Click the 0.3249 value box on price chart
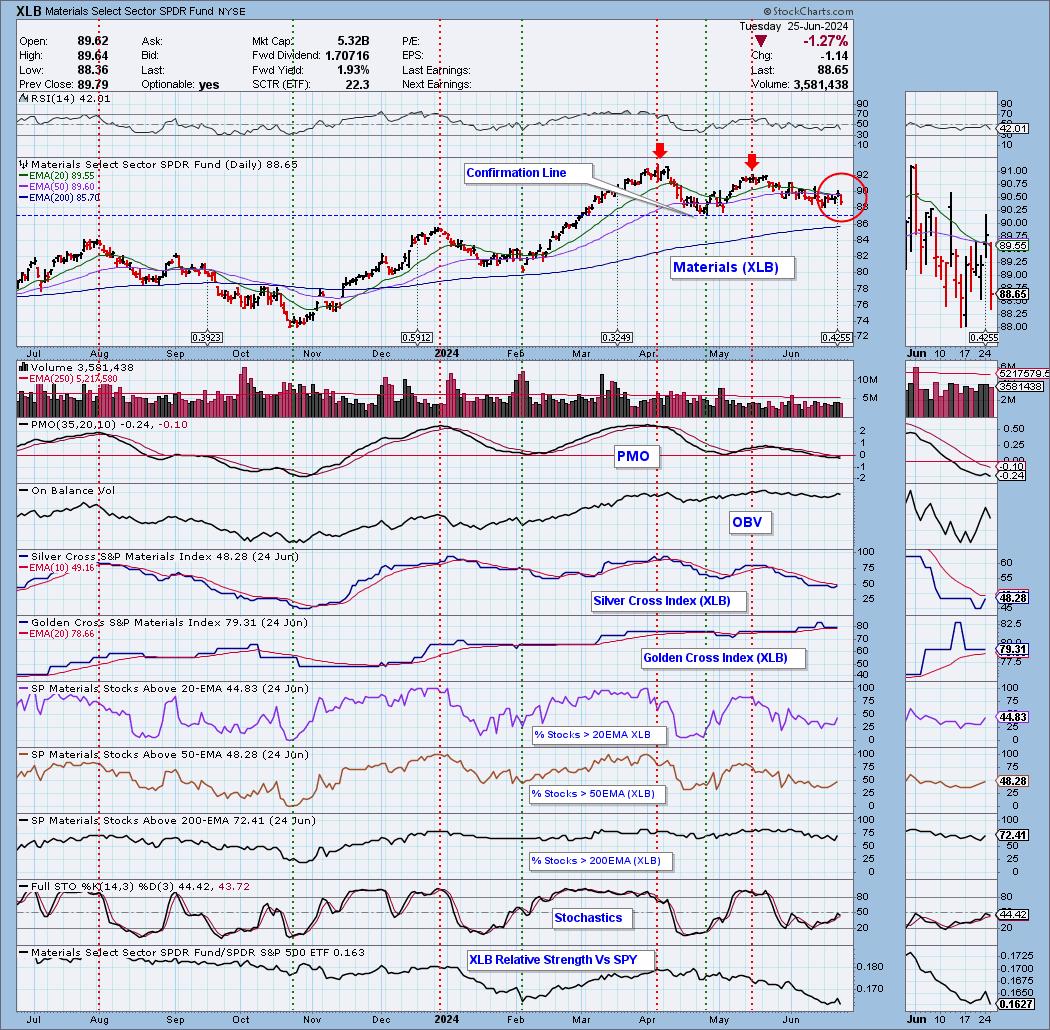1050x1030 pixels. tap(617, 338)
